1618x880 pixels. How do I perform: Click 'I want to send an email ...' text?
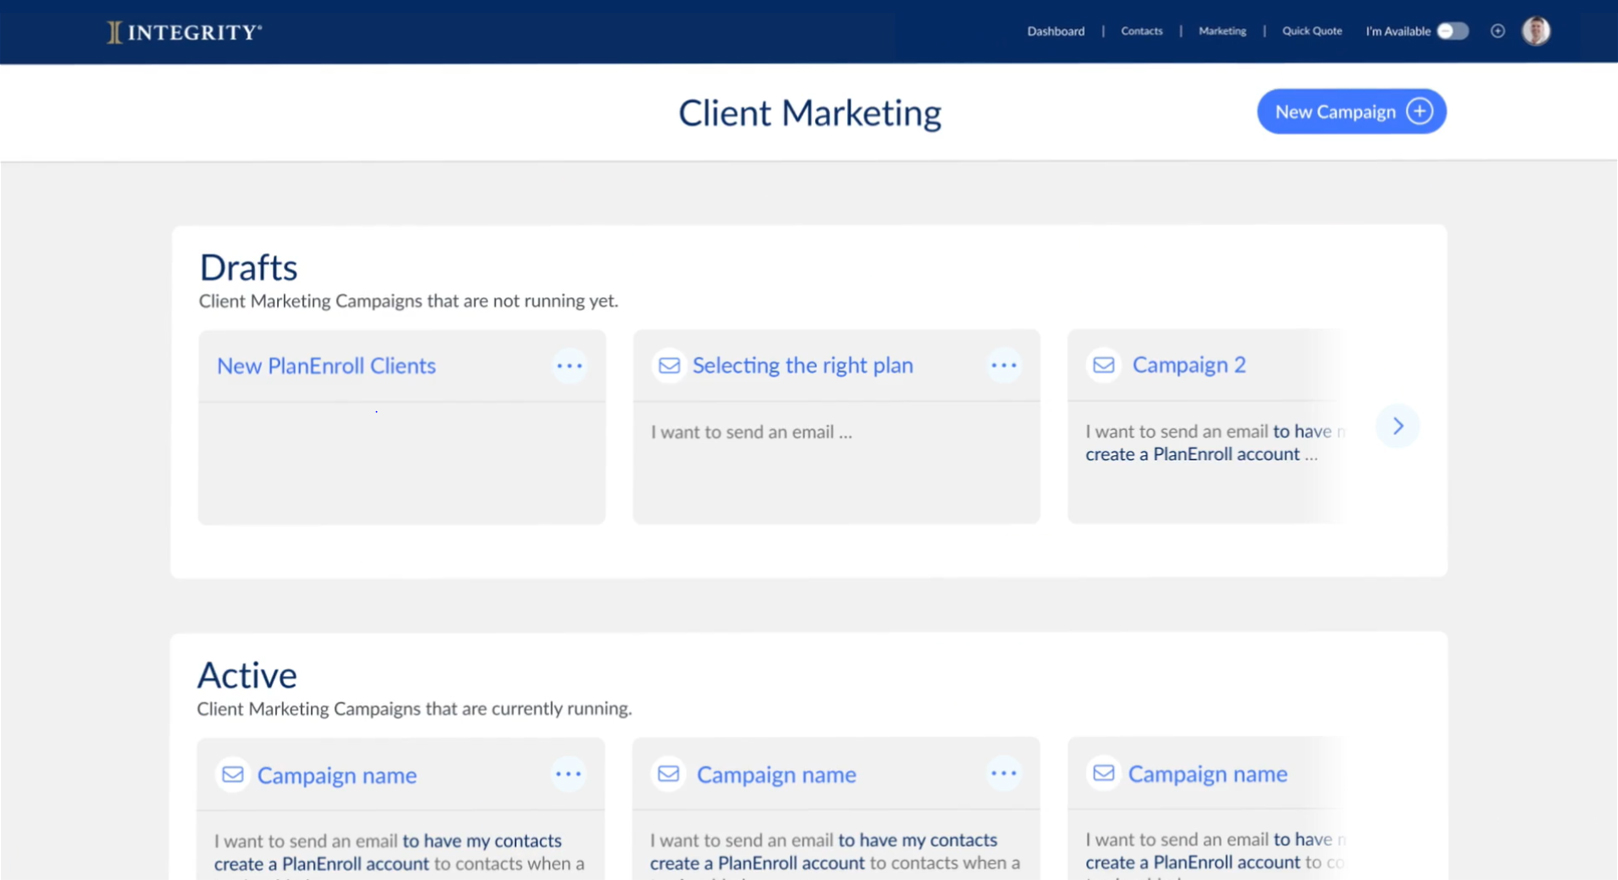pyautogui.click(x=751, y=432)
